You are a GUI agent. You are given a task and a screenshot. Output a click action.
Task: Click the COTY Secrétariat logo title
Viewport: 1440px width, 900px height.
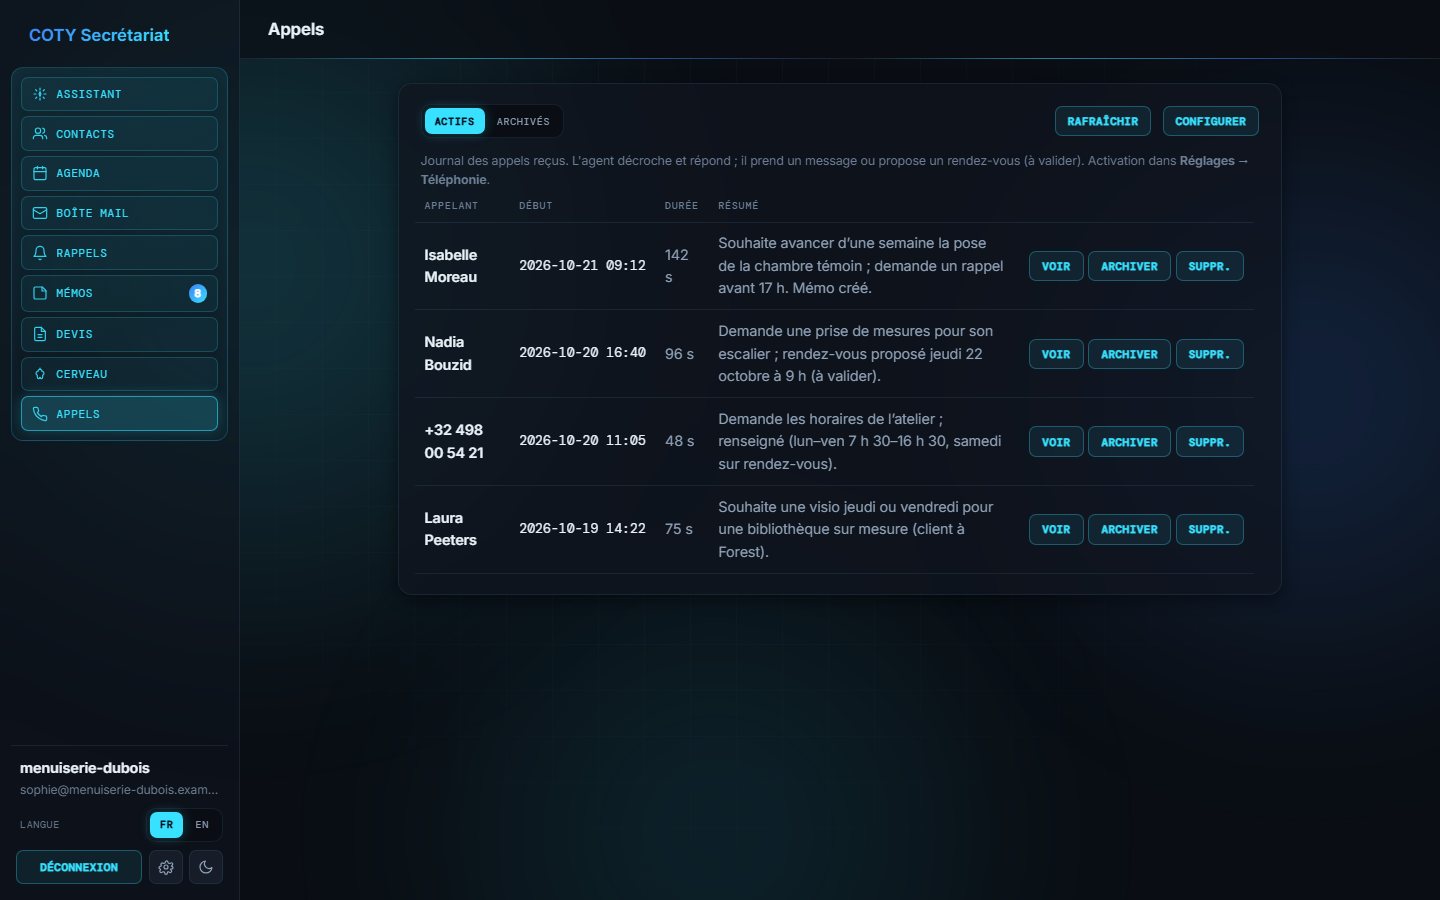coord(99,35)
